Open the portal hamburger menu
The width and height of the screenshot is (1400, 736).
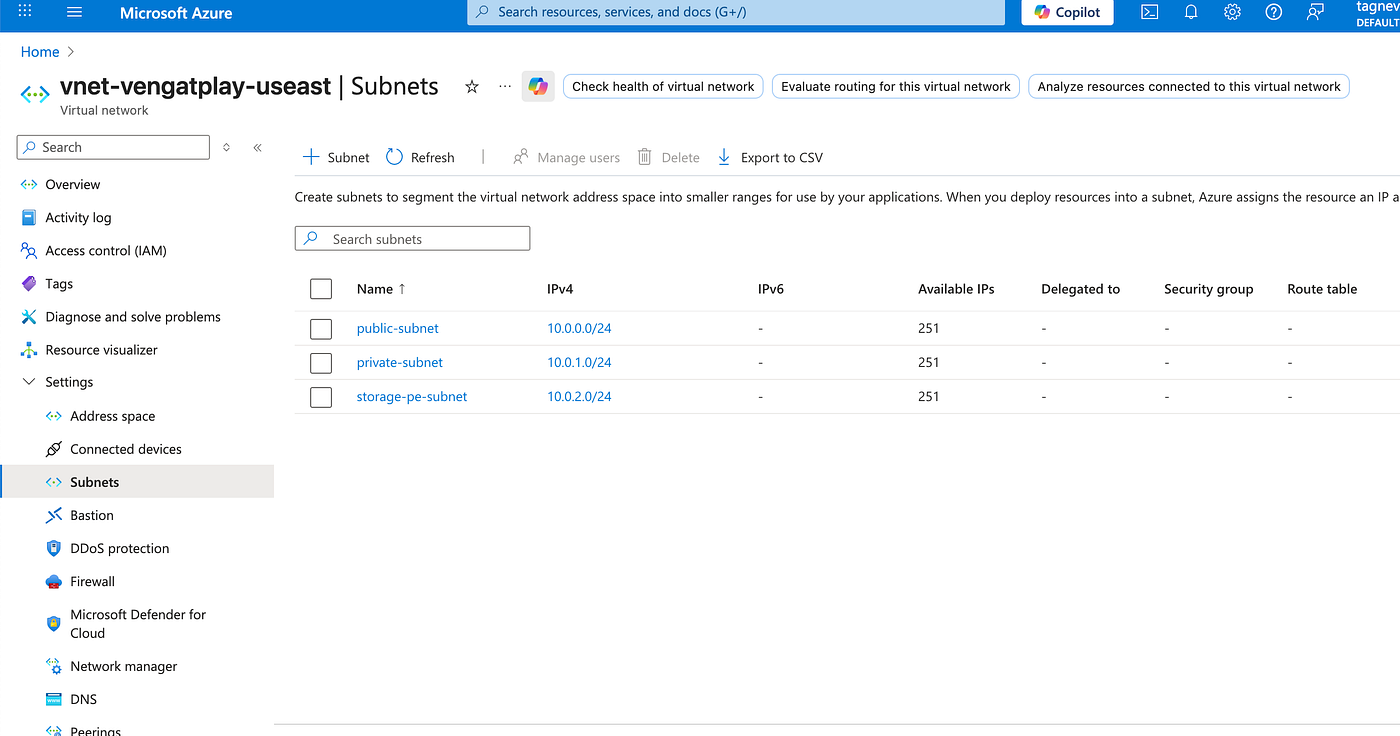coord(74,12)
